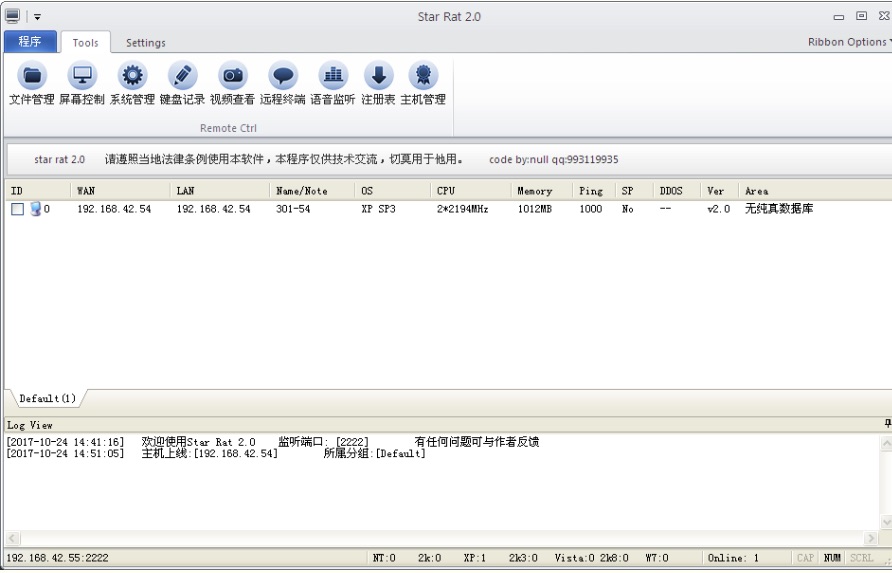Click the NUM status indicator
The image size is (892, 573).
[832, 558]
